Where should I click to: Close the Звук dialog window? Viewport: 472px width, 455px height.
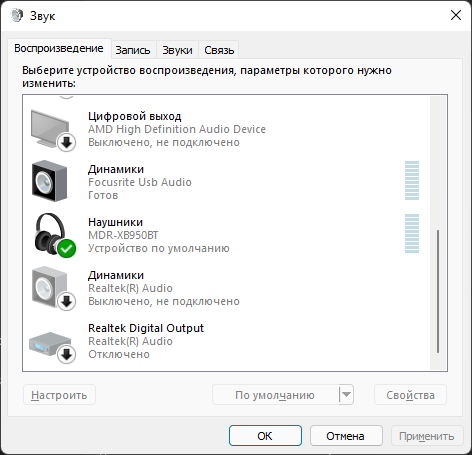[456, 15]
